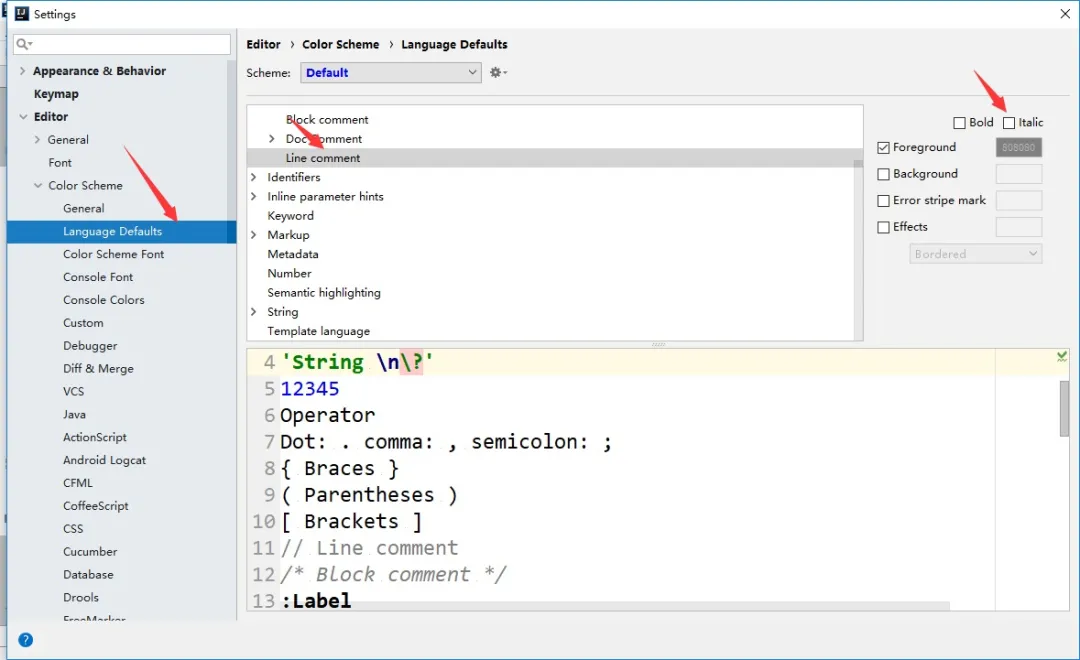The height and width of the screenshot is (660, 1080).
Task: Enable the Bold checkbox
Action: point(960,123)
